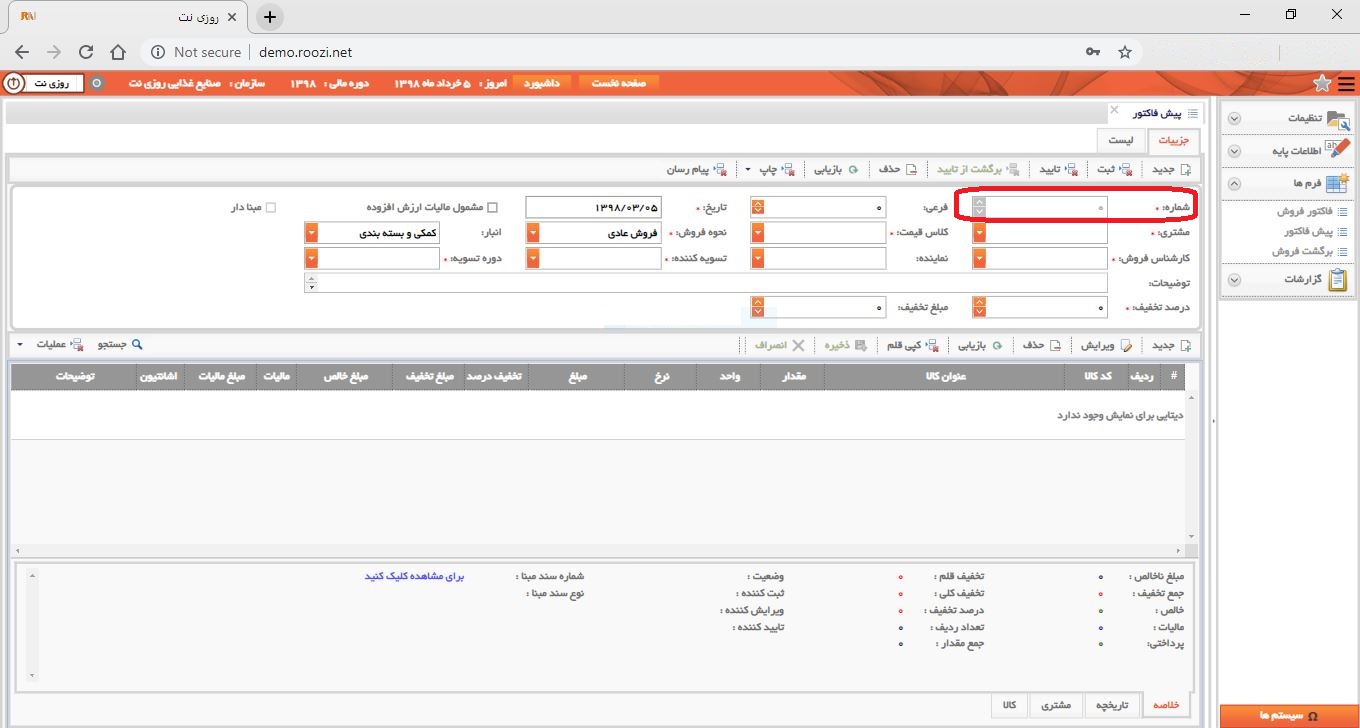Open the عملیات (operations) dropdown
1360x728 pixels.
tap(52, 345)
